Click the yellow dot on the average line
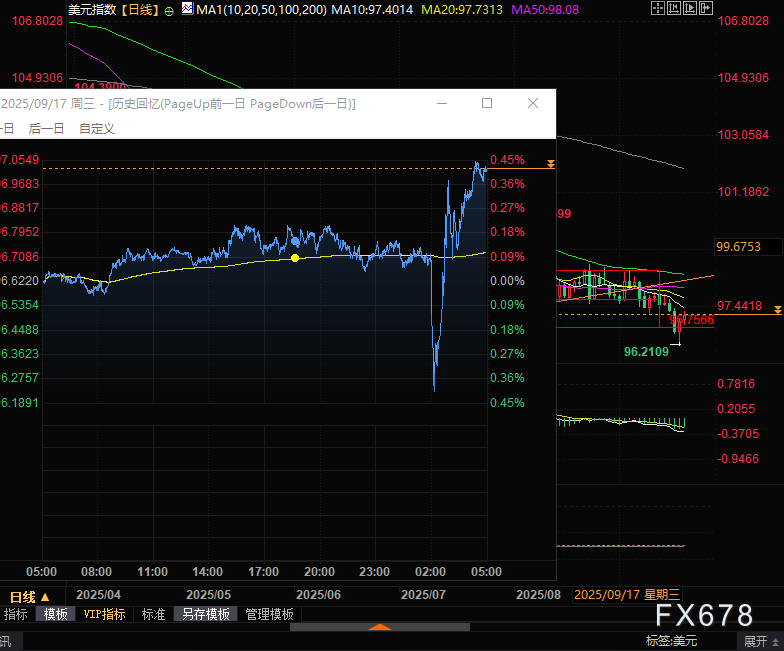 pos(295,258)
